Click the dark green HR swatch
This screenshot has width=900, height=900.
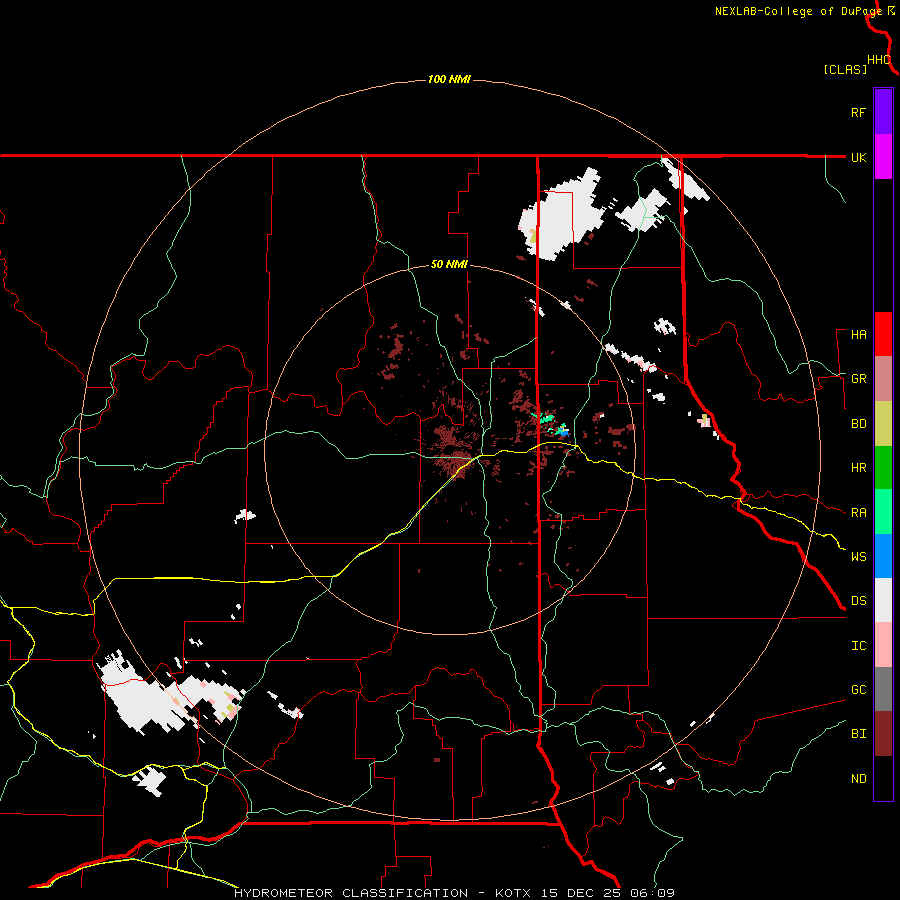(x=883, y=468)
